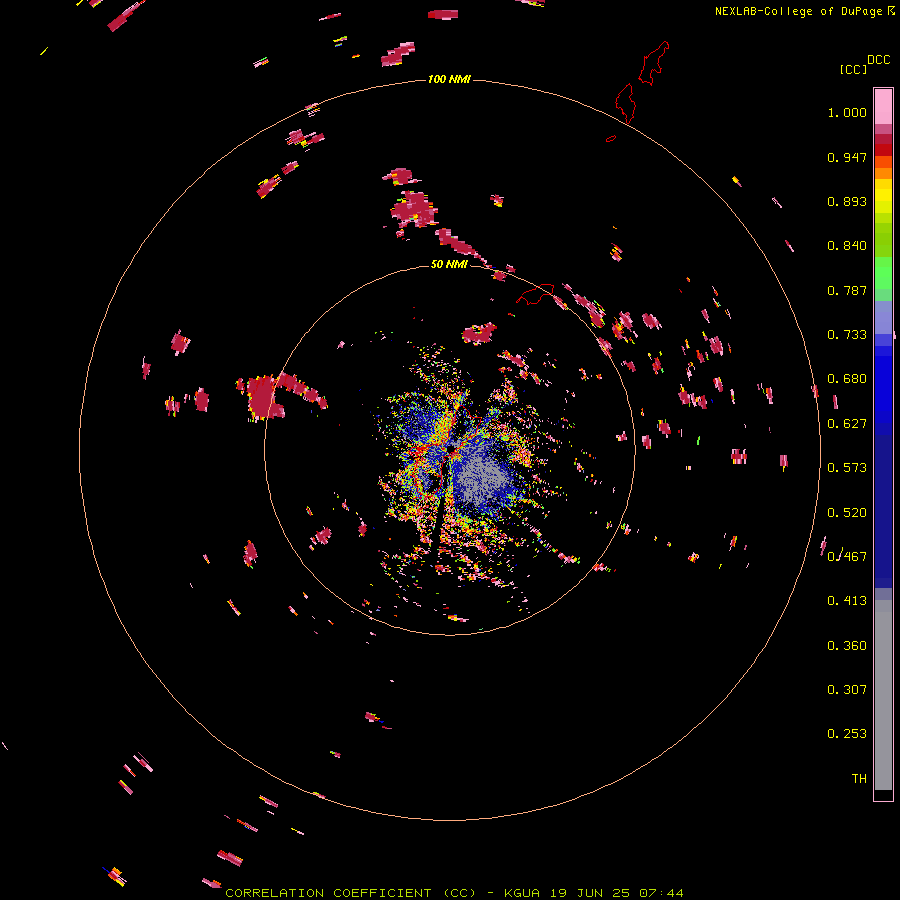The width and height of the screenshot is (900, 900).
Task: Click the 0.893 scale value
Action: 847,201
